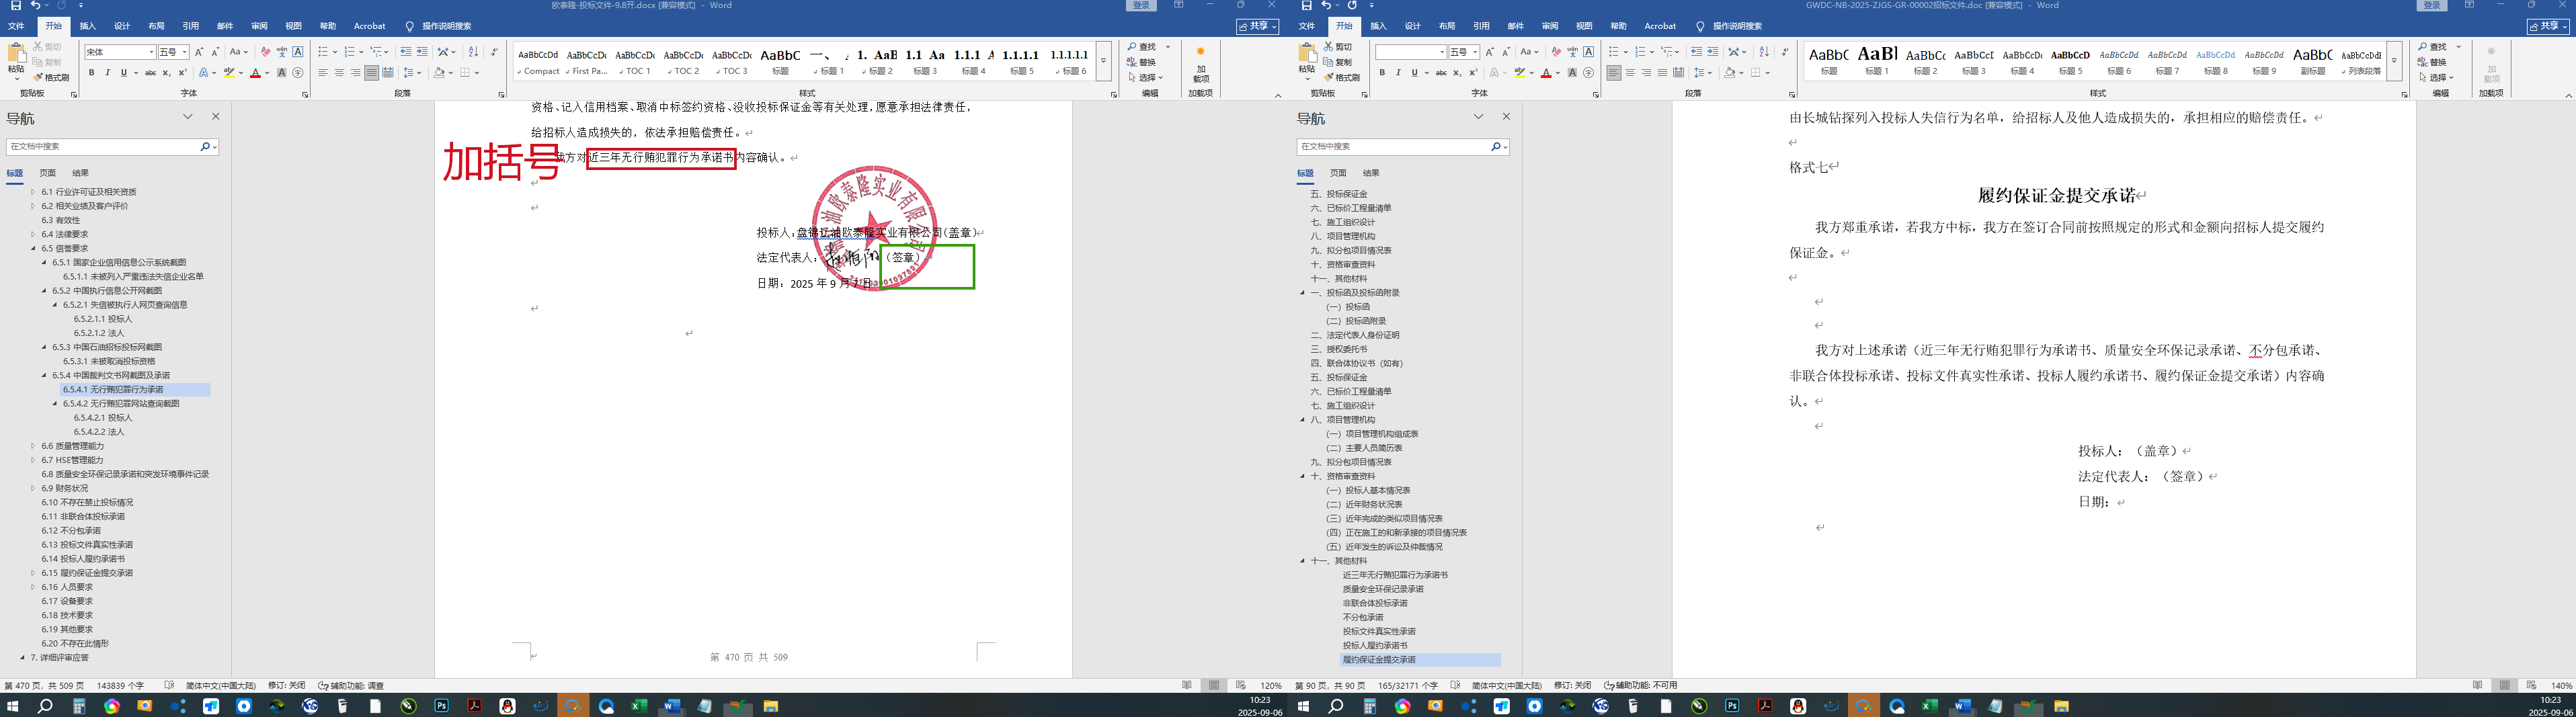
Task: Cut the selection in the right Word window
Action: (x=1337, y=47)
